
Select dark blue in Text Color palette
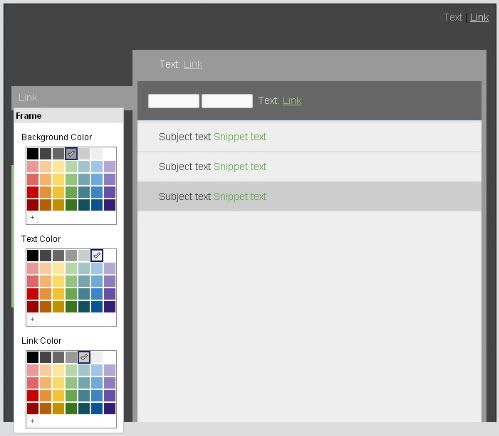coord(97,307)
